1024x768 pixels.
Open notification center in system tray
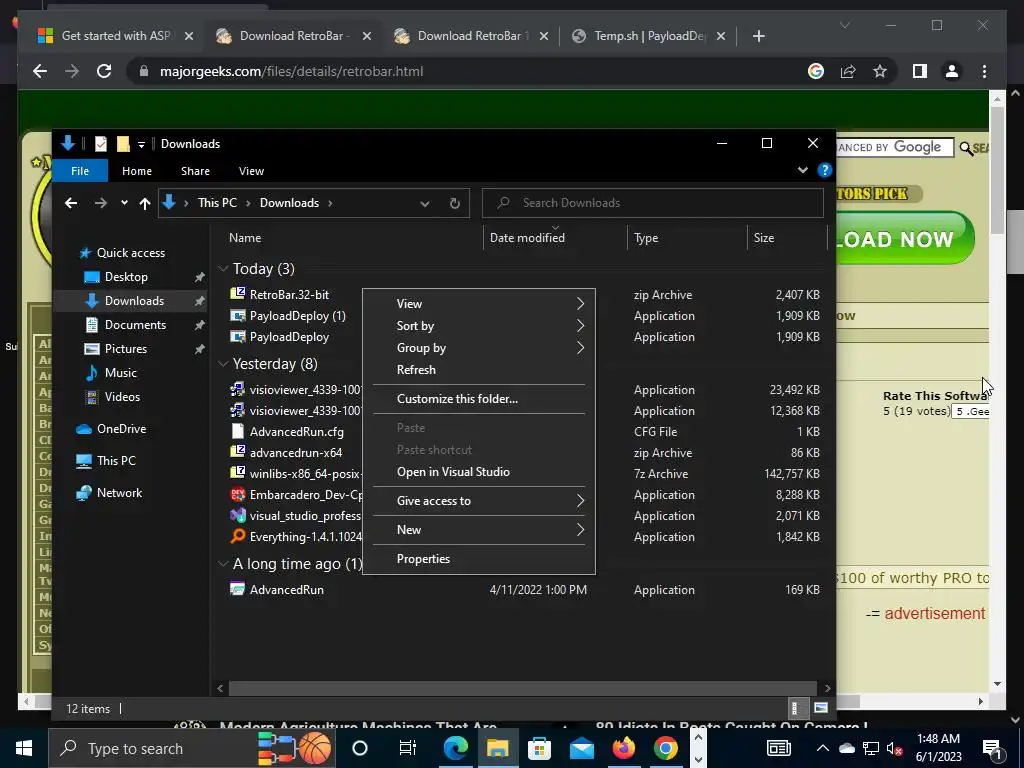(x=991, y=748)
